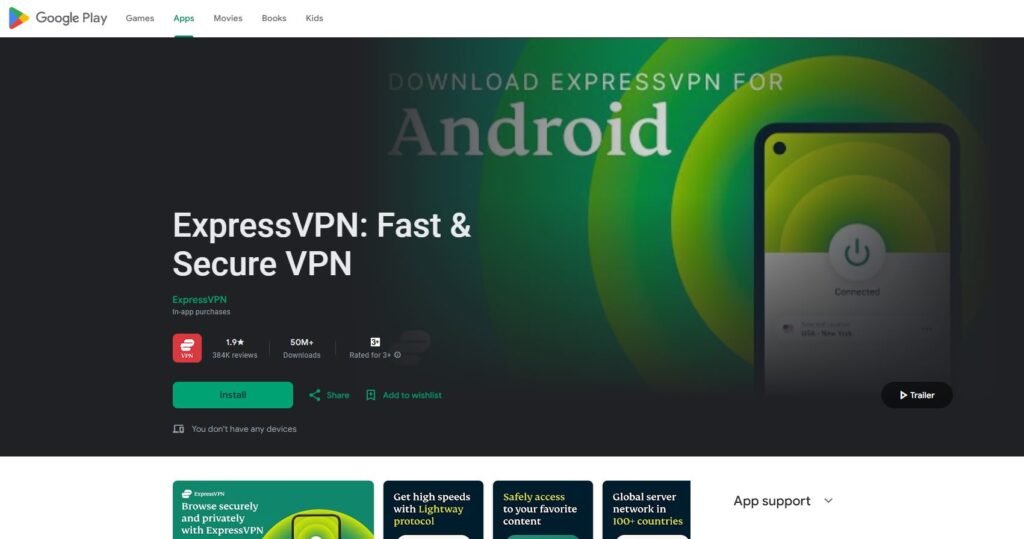Click the ExpressVPN developer link

199,299
